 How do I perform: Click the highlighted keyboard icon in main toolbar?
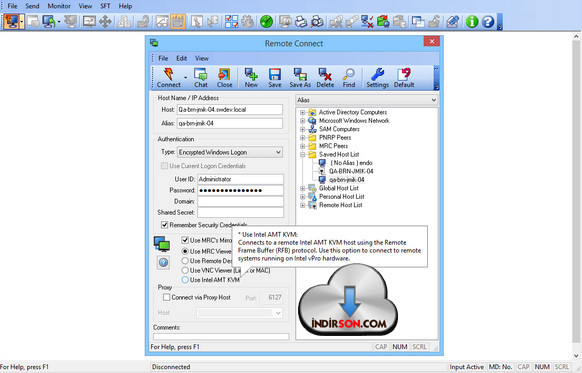pos(178,22)
